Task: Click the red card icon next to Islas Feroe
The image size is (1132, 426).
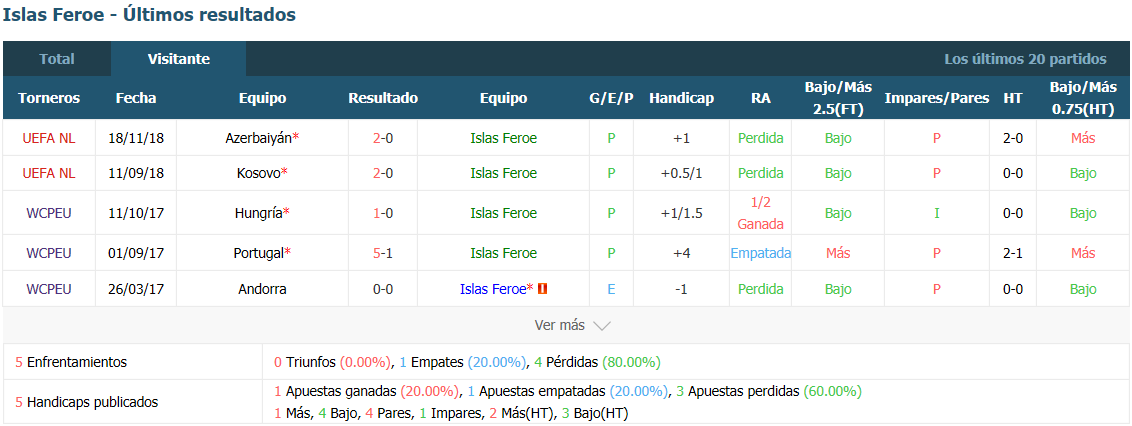Action: tap(543, 289)
